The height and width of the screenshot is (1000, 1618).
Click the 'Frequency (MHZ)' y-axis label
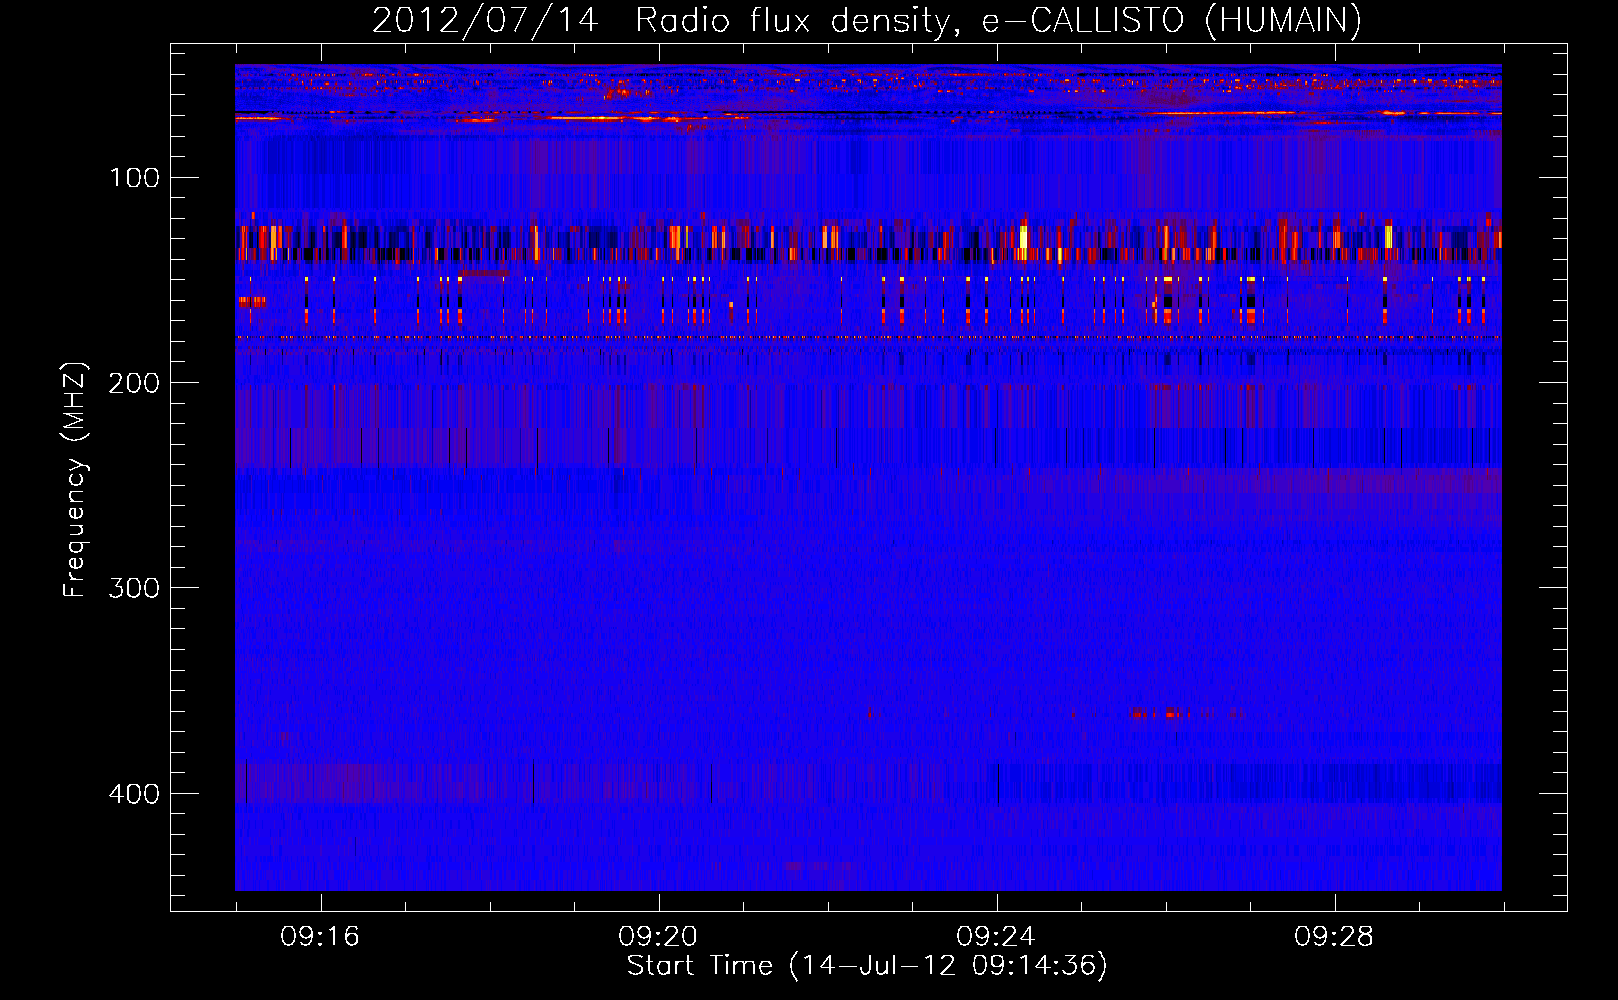(74, 480)
